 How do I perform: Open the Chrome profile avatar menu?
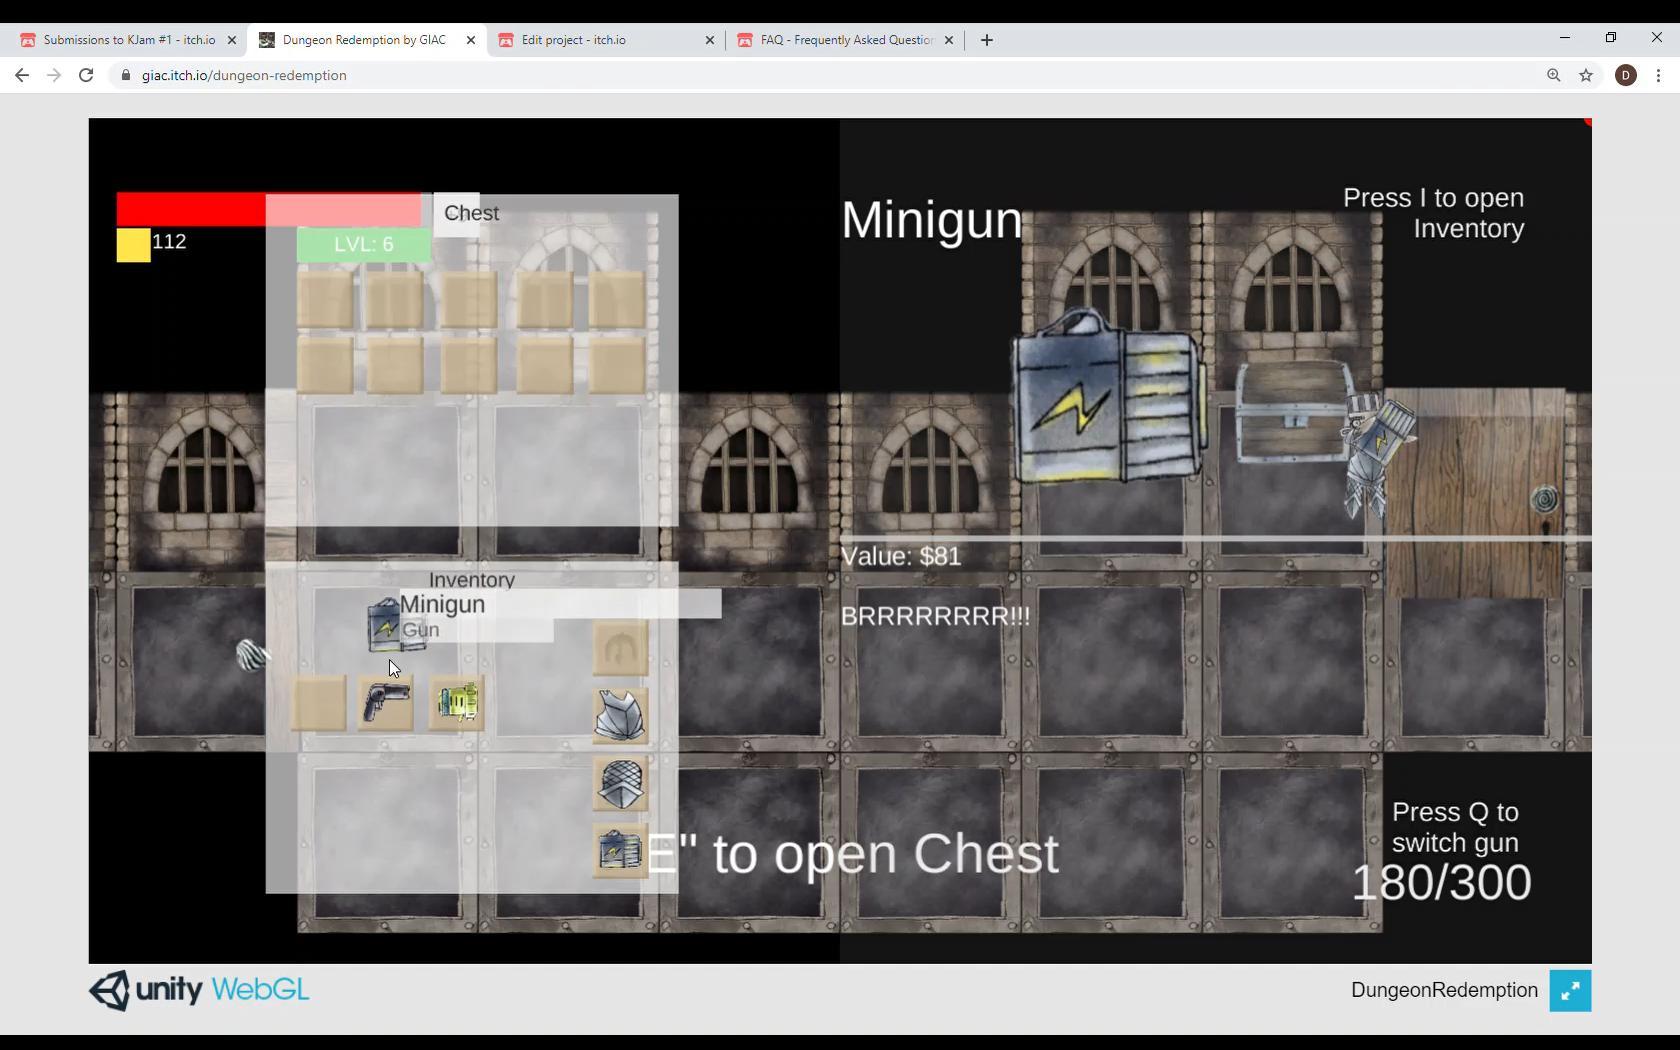click(x=1626, y=75)
